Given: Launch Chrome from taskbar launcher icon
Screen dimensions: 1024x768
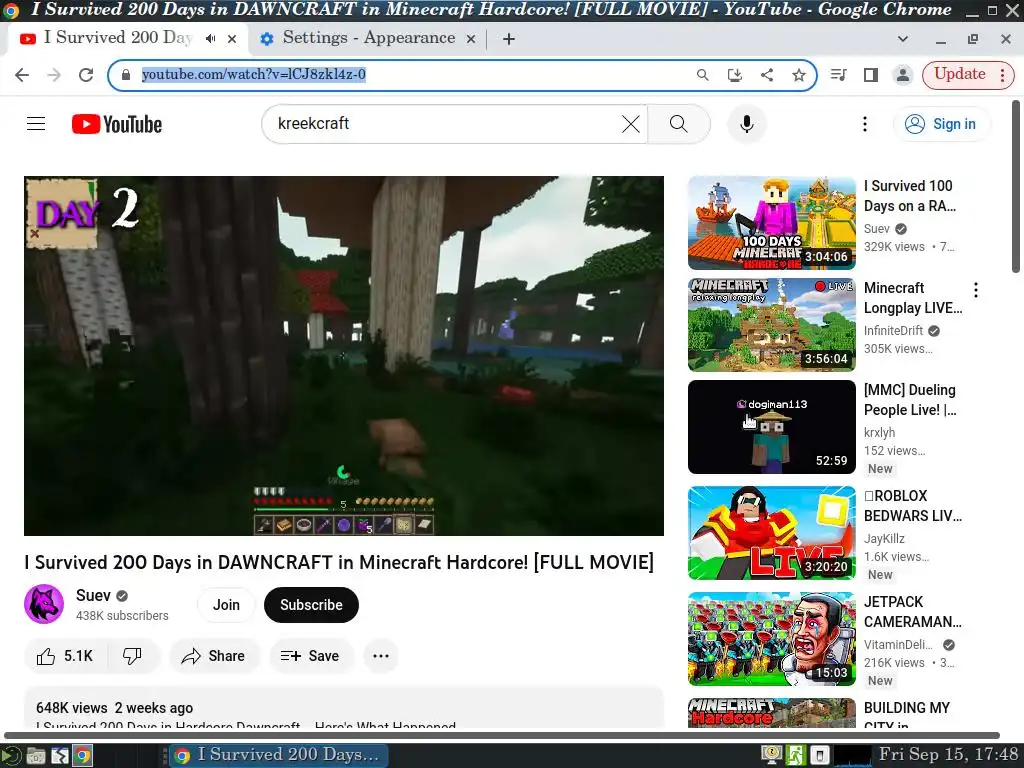Looking at the screenshot, I should click(82, 756).
